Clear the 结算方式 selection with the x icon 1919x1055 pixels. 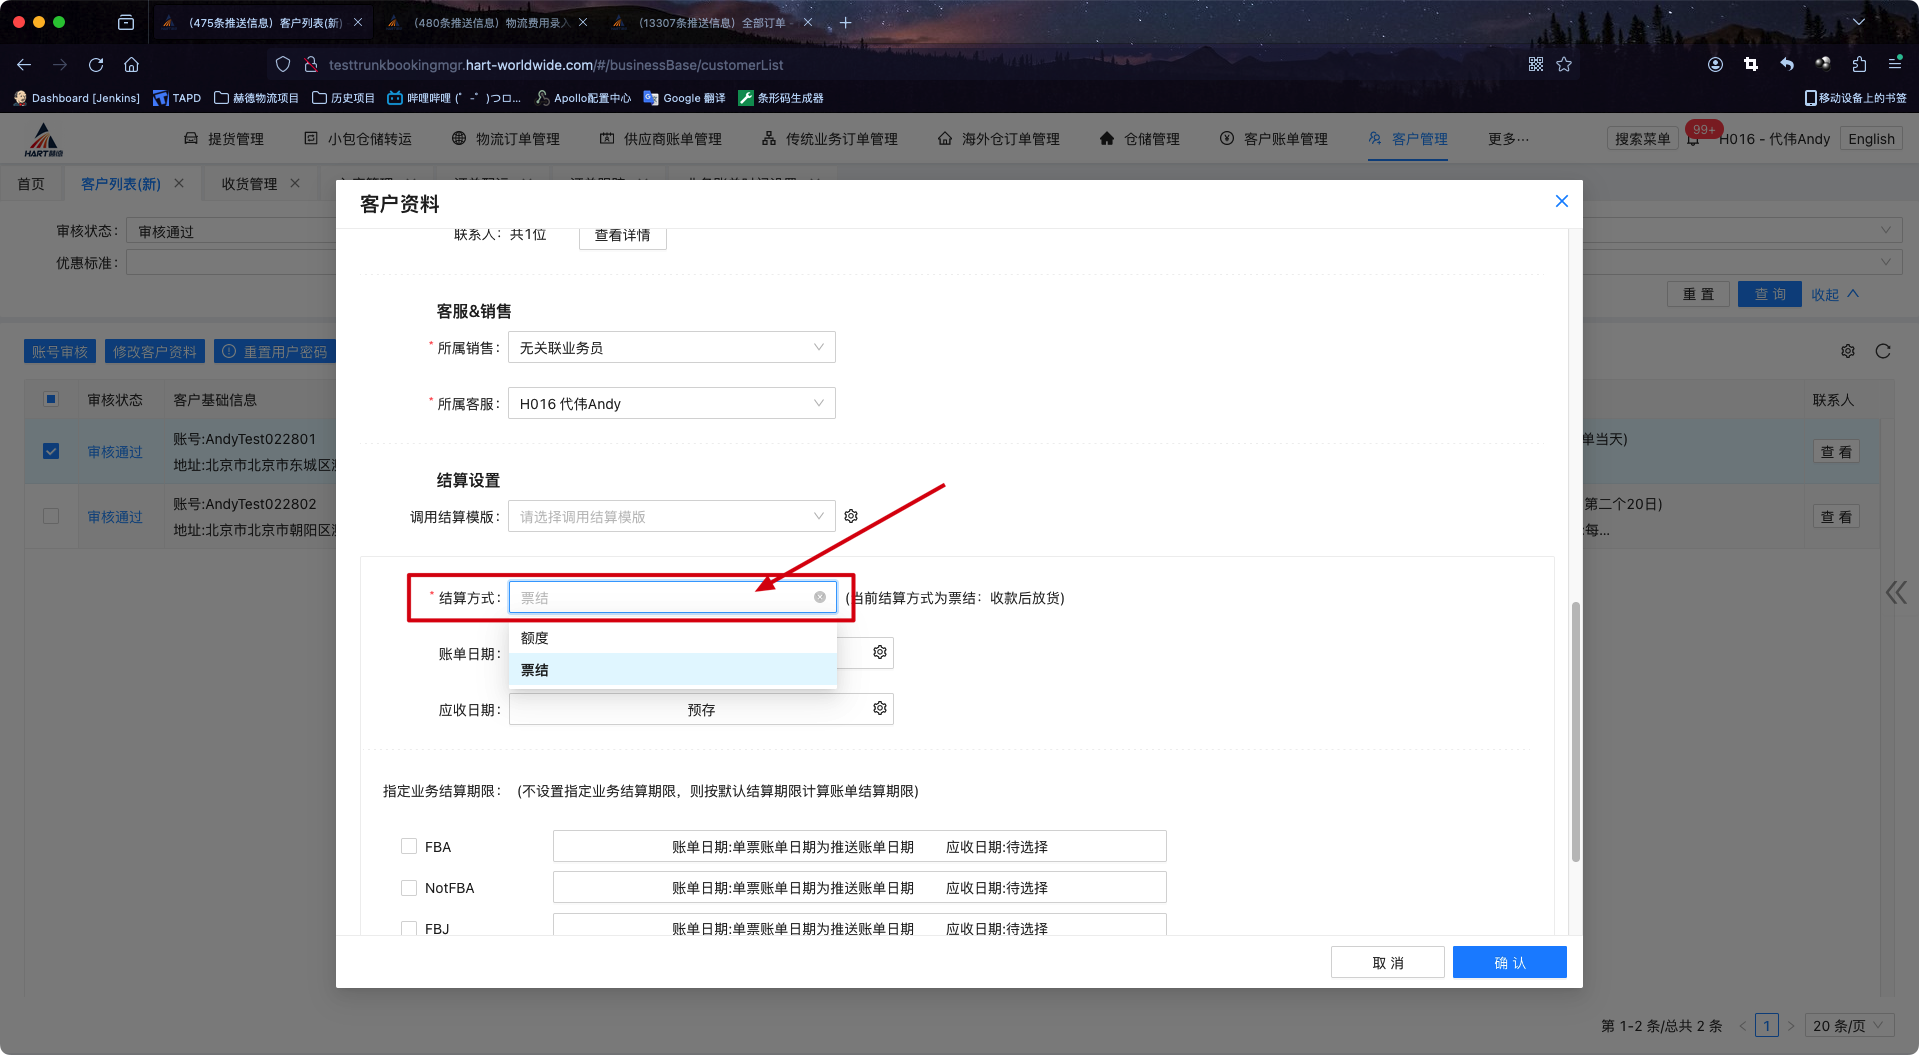click(820, 597)
